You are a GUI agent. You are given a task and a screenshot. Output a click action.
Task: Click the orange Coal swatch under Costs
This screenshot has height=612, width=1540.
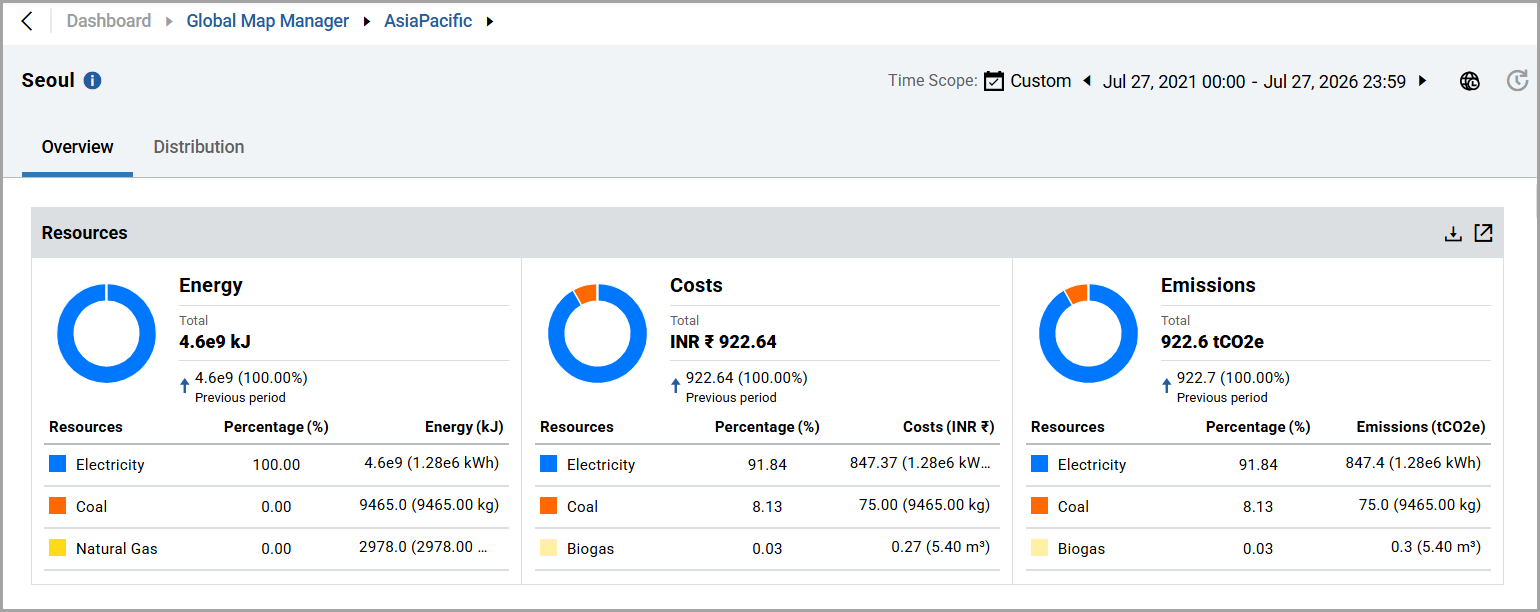548,506
